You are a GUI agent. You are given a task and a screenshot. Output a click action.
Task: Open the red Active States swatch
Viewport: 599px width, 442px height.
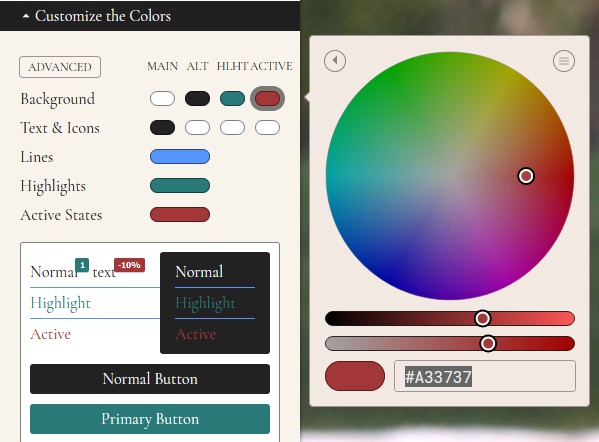[x=180, y=215]
